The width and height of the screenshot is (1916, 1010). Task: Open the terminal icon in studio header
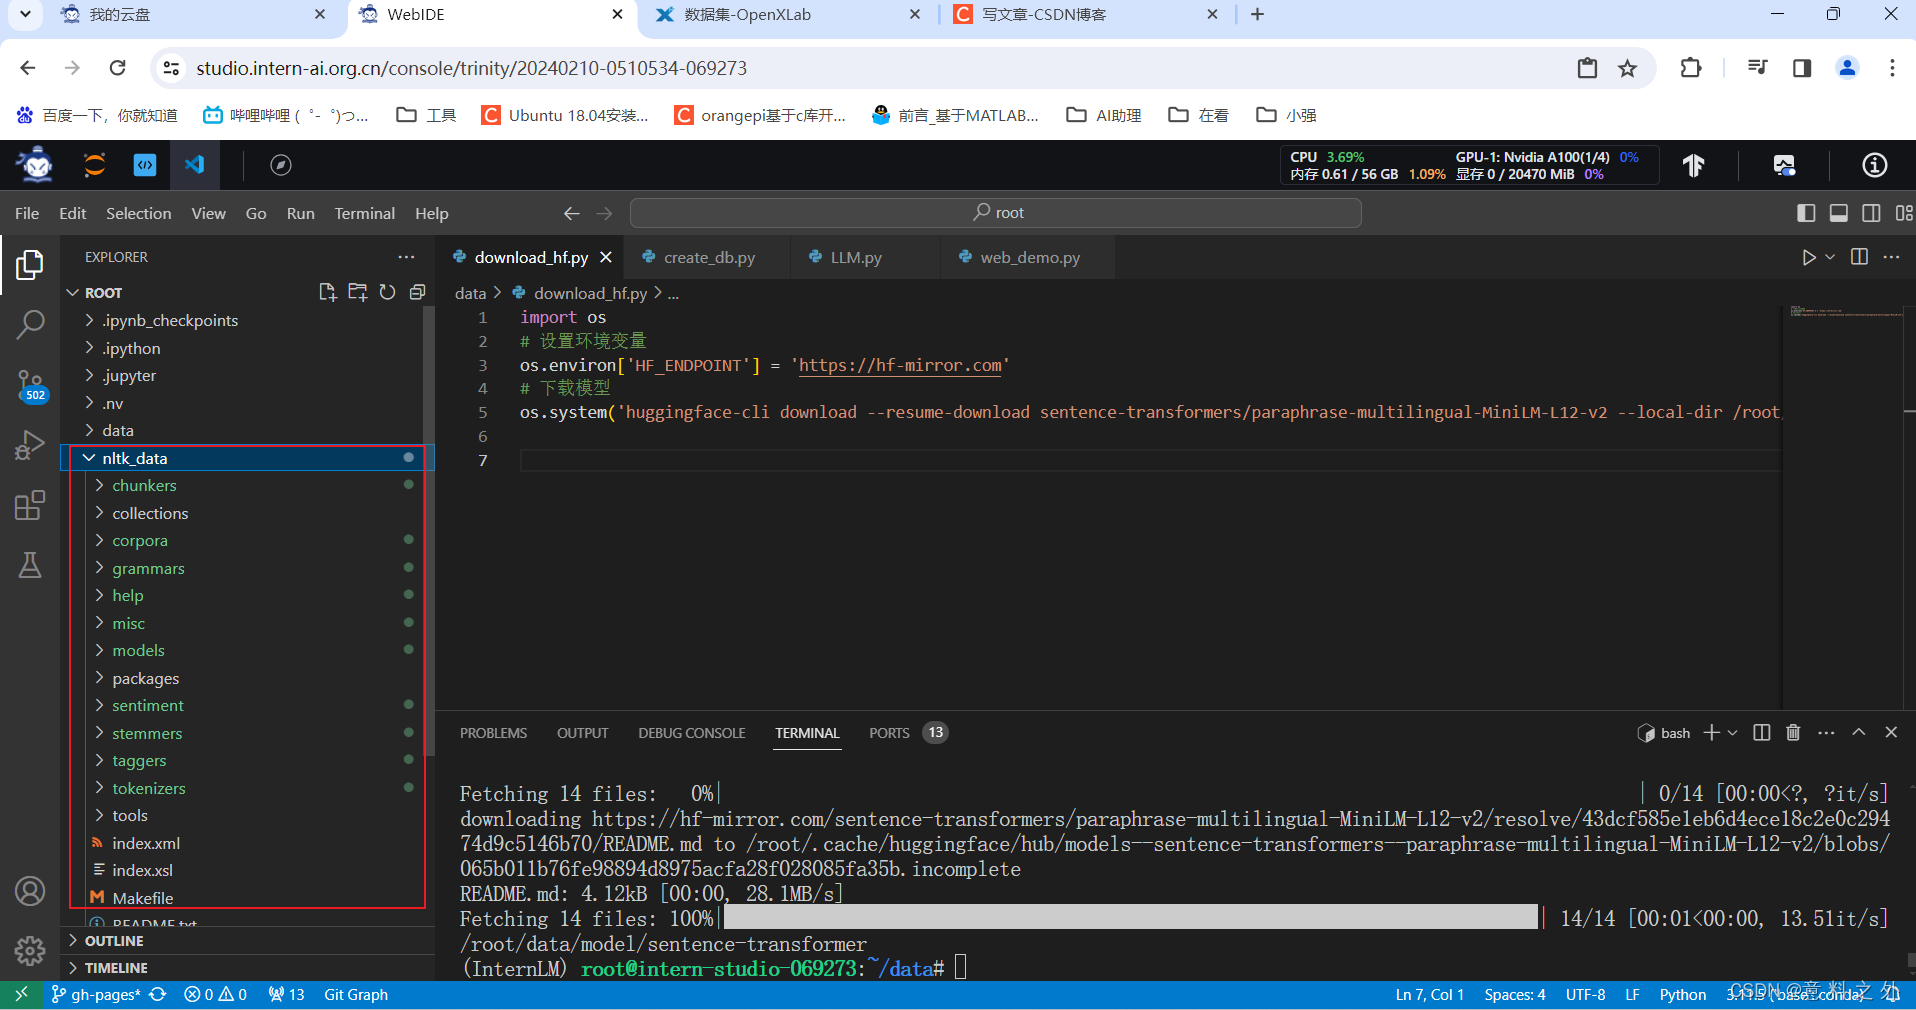145,165
